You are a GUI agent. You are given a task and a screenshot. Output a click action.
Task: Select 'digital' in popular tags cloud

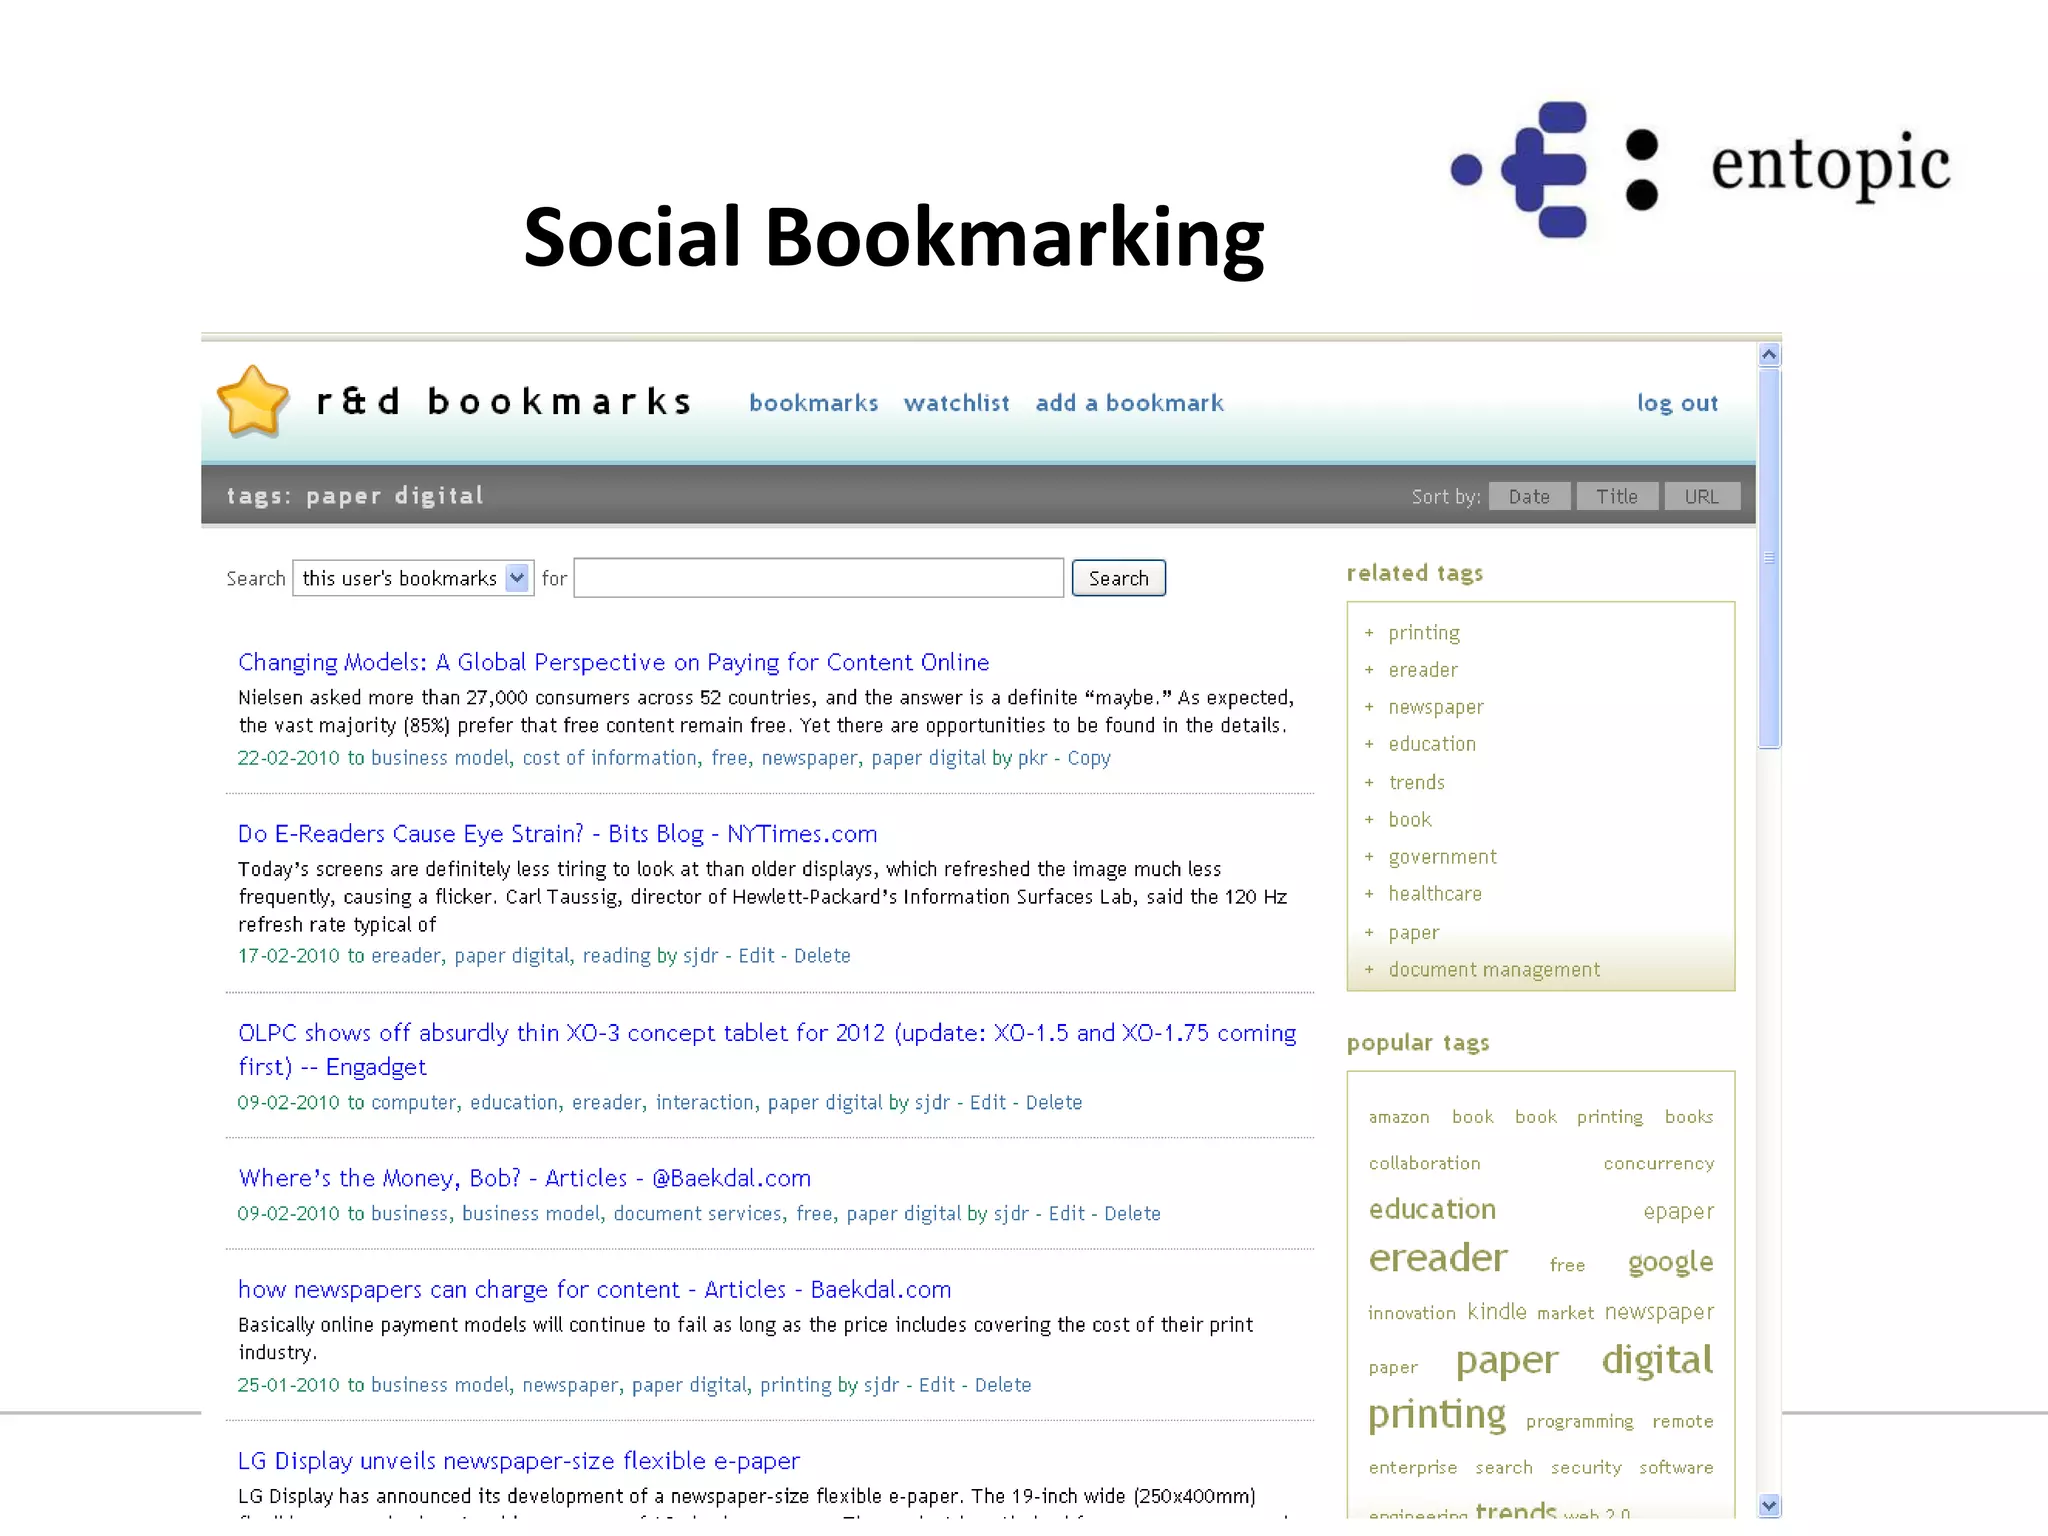(1657, 1360)
